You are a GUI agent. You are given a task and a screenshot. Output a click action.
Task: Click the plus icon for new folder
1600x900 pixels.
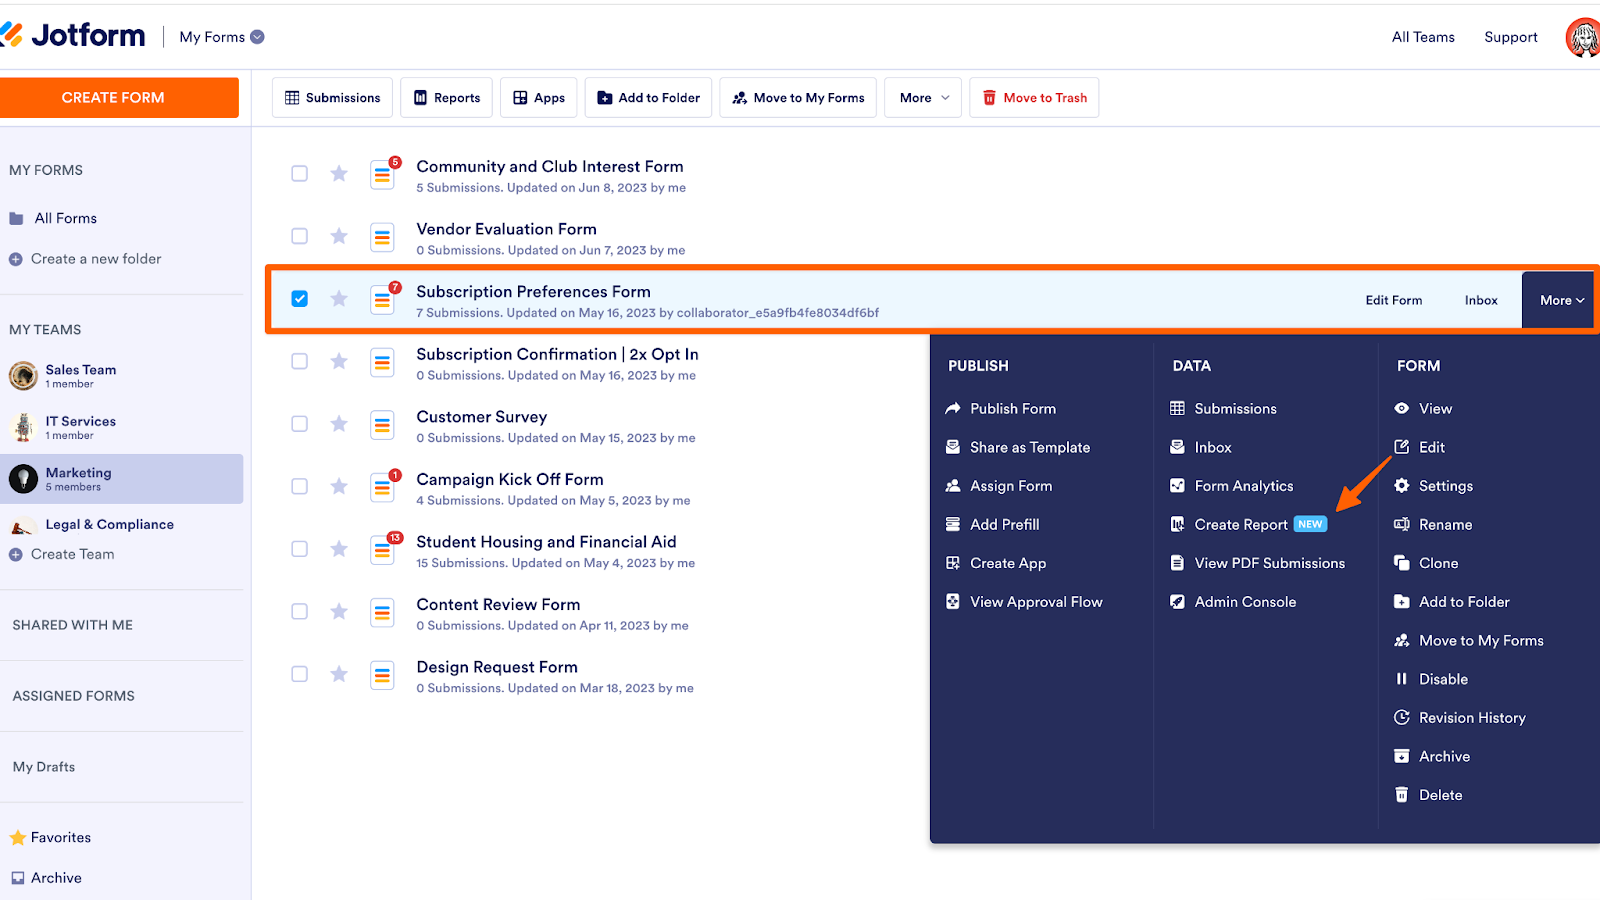(x=16, y=259)
